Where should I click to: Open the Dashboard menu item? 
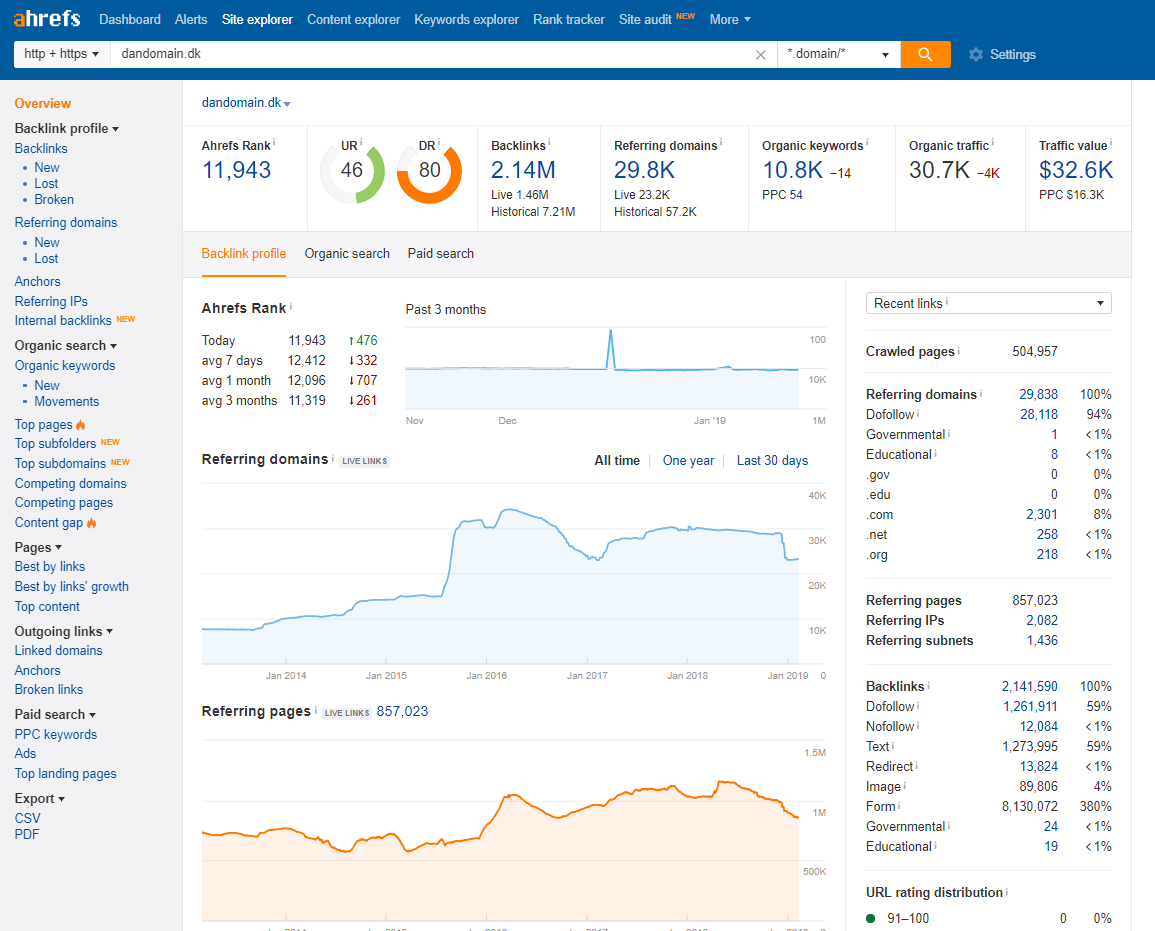click(130, 20)
